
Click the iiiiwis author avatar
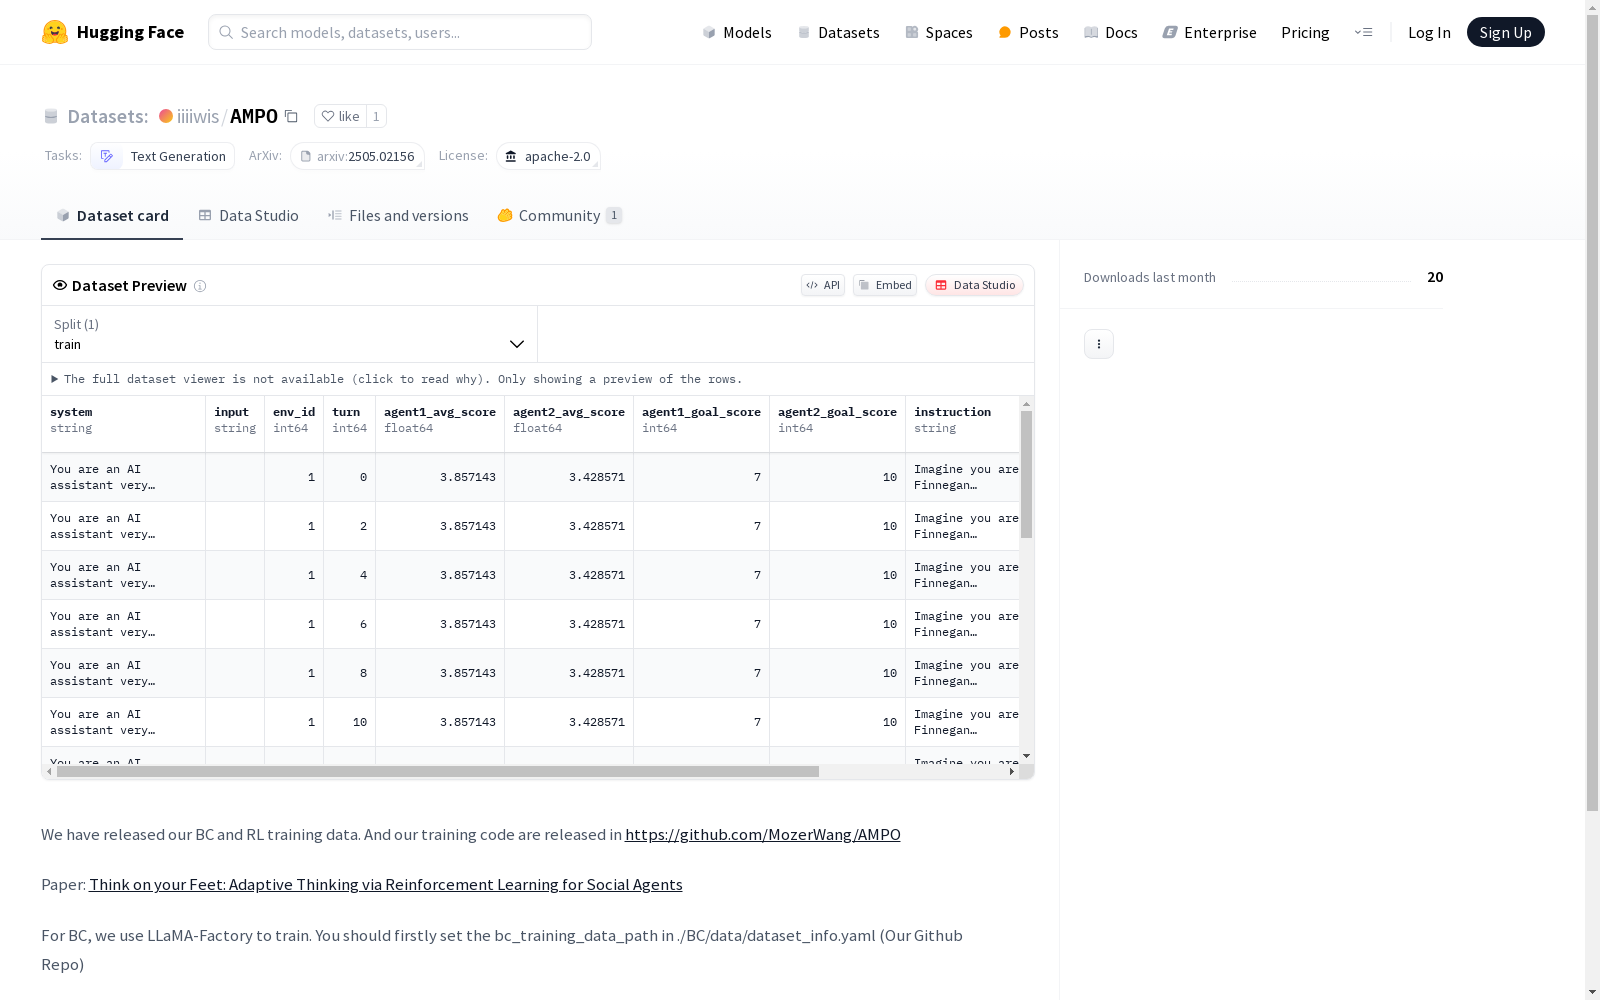[166, 116]
